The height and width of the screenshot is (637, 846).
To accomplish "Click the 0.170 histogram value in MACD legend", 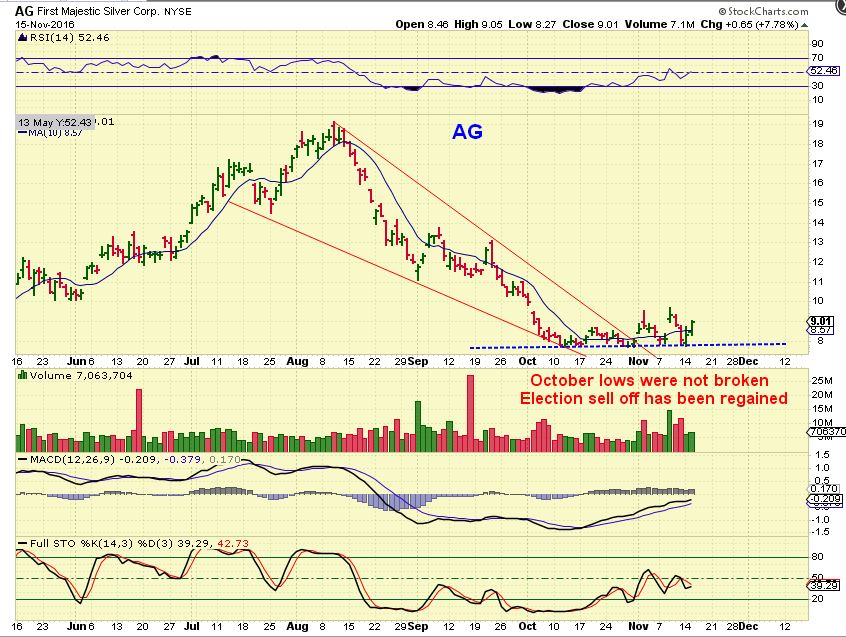I will pyautogui.click(x=224, y=460).
